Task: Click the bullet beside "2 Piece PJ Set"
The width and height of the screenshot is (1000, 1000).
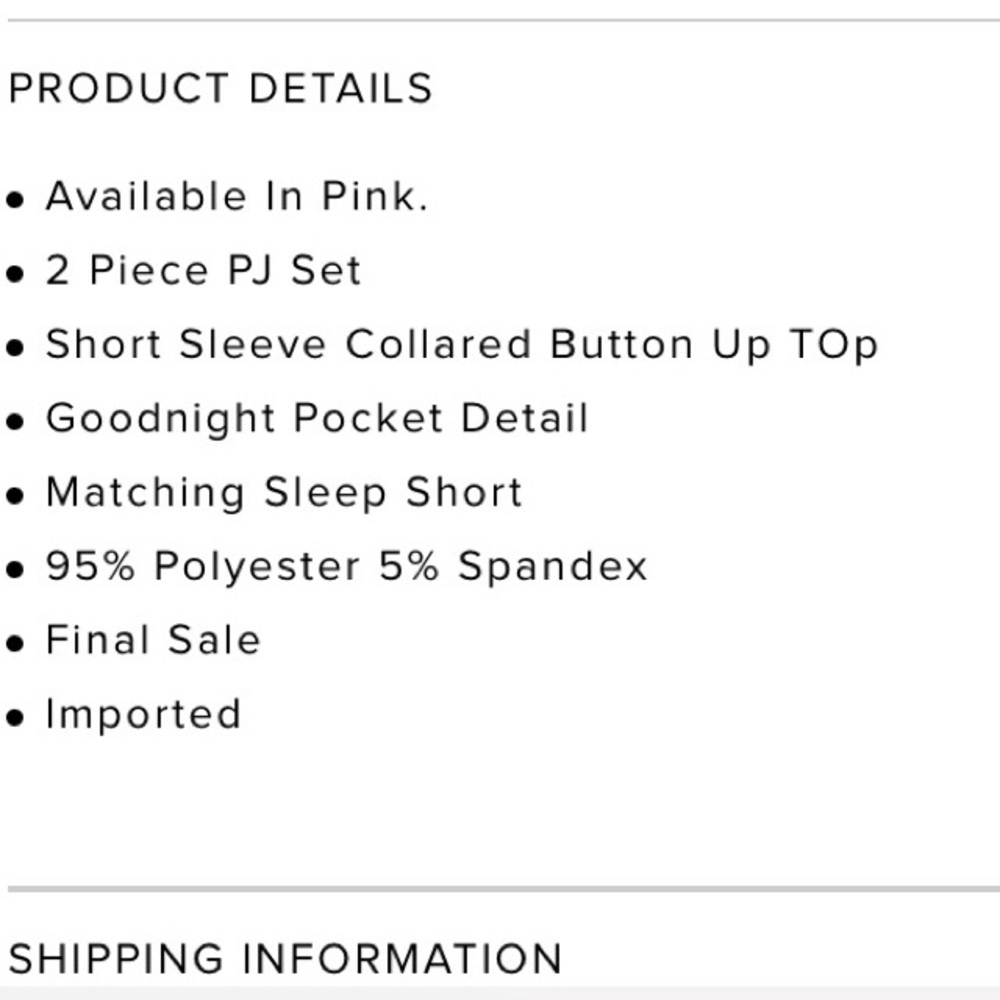Action: tap(15, 273)
